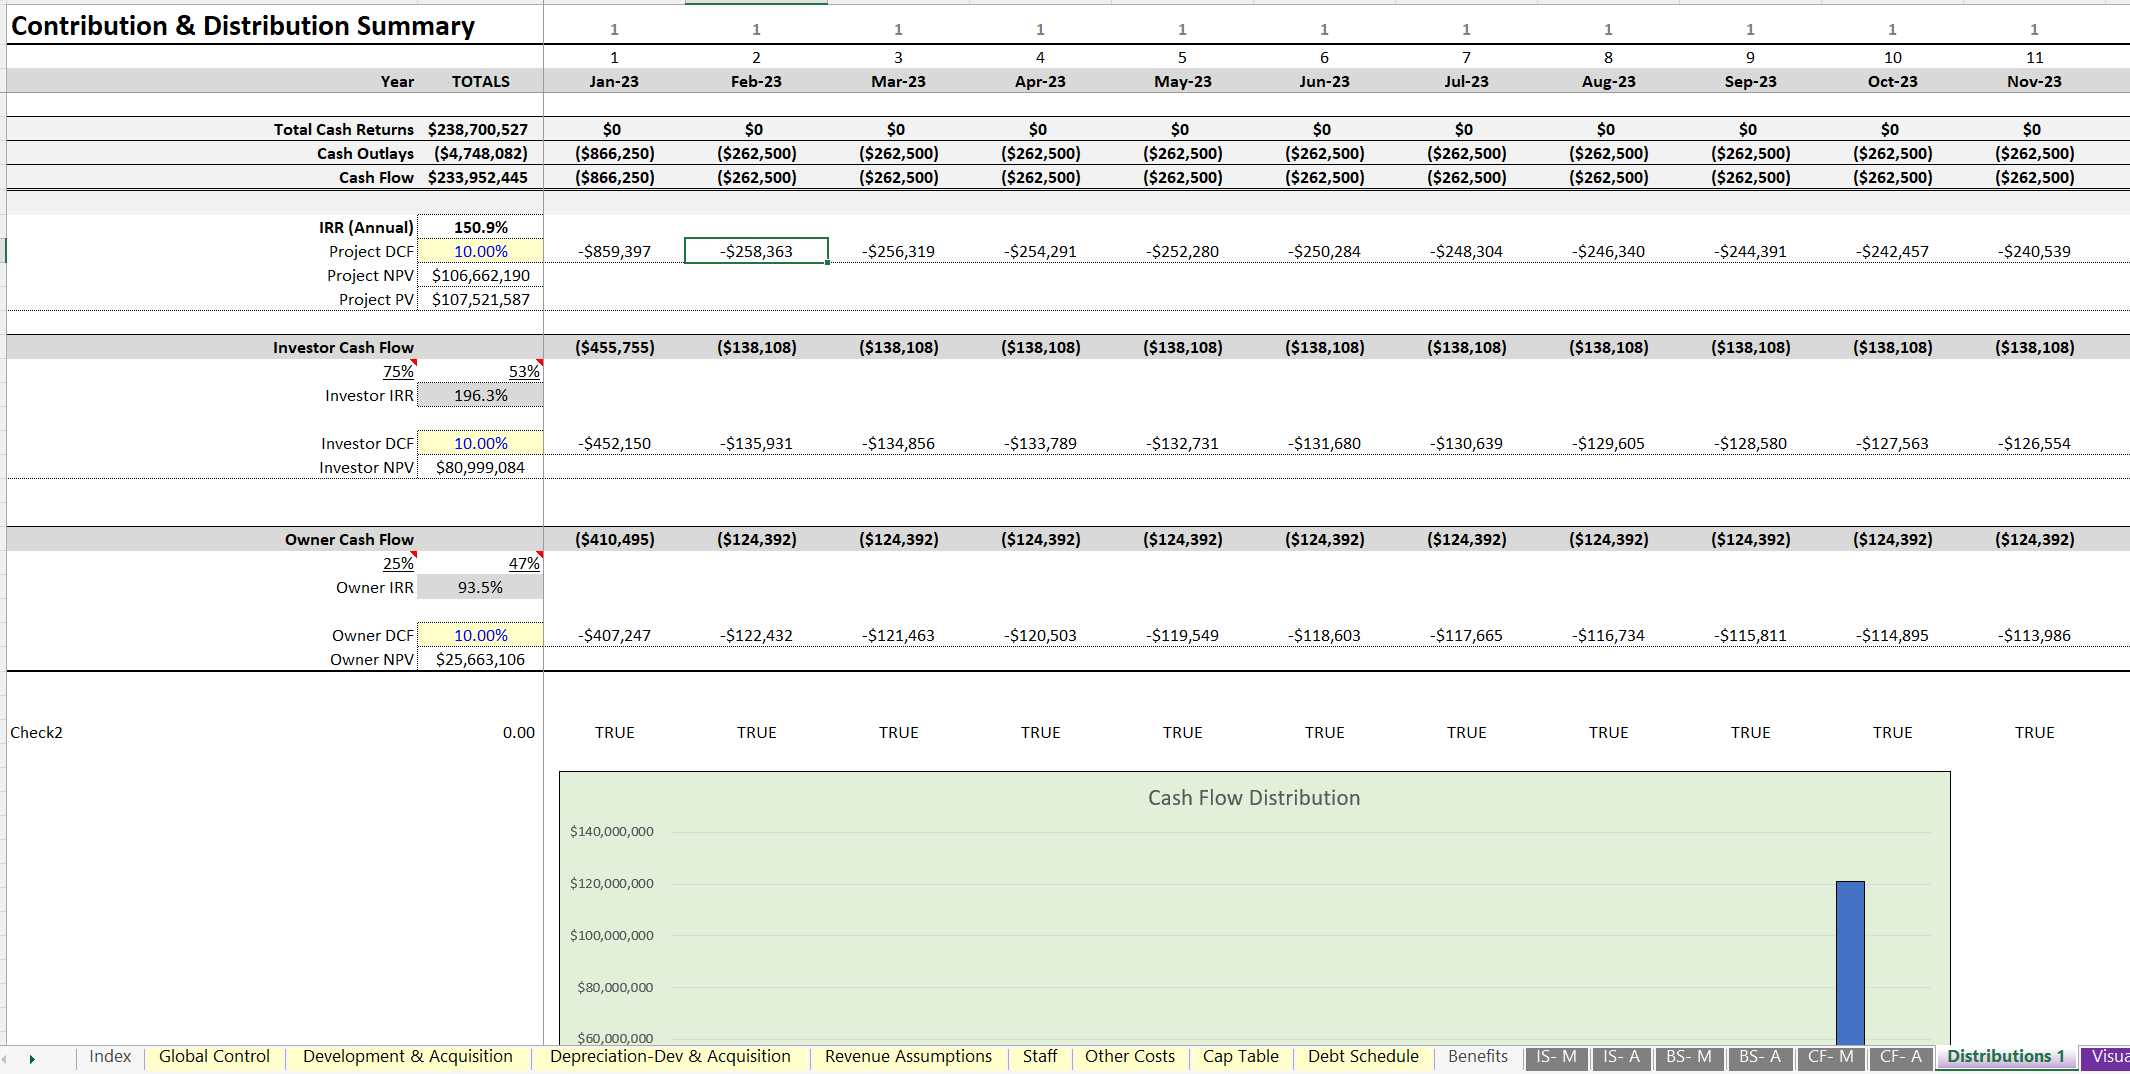
Task: Open the Global Control sheet
Action: (x=213, y=1057)
